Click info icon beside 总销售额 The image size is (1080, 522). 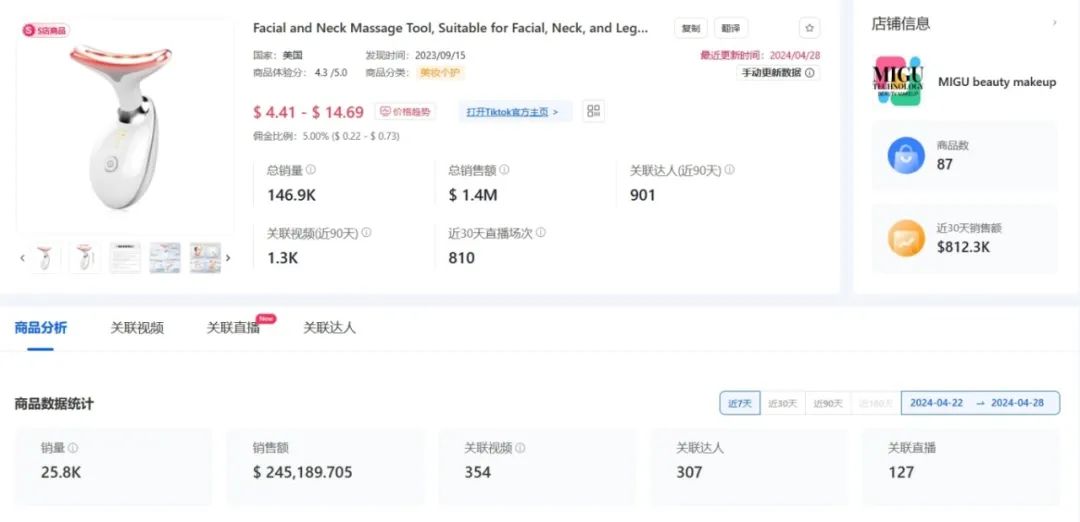[504, 169]
